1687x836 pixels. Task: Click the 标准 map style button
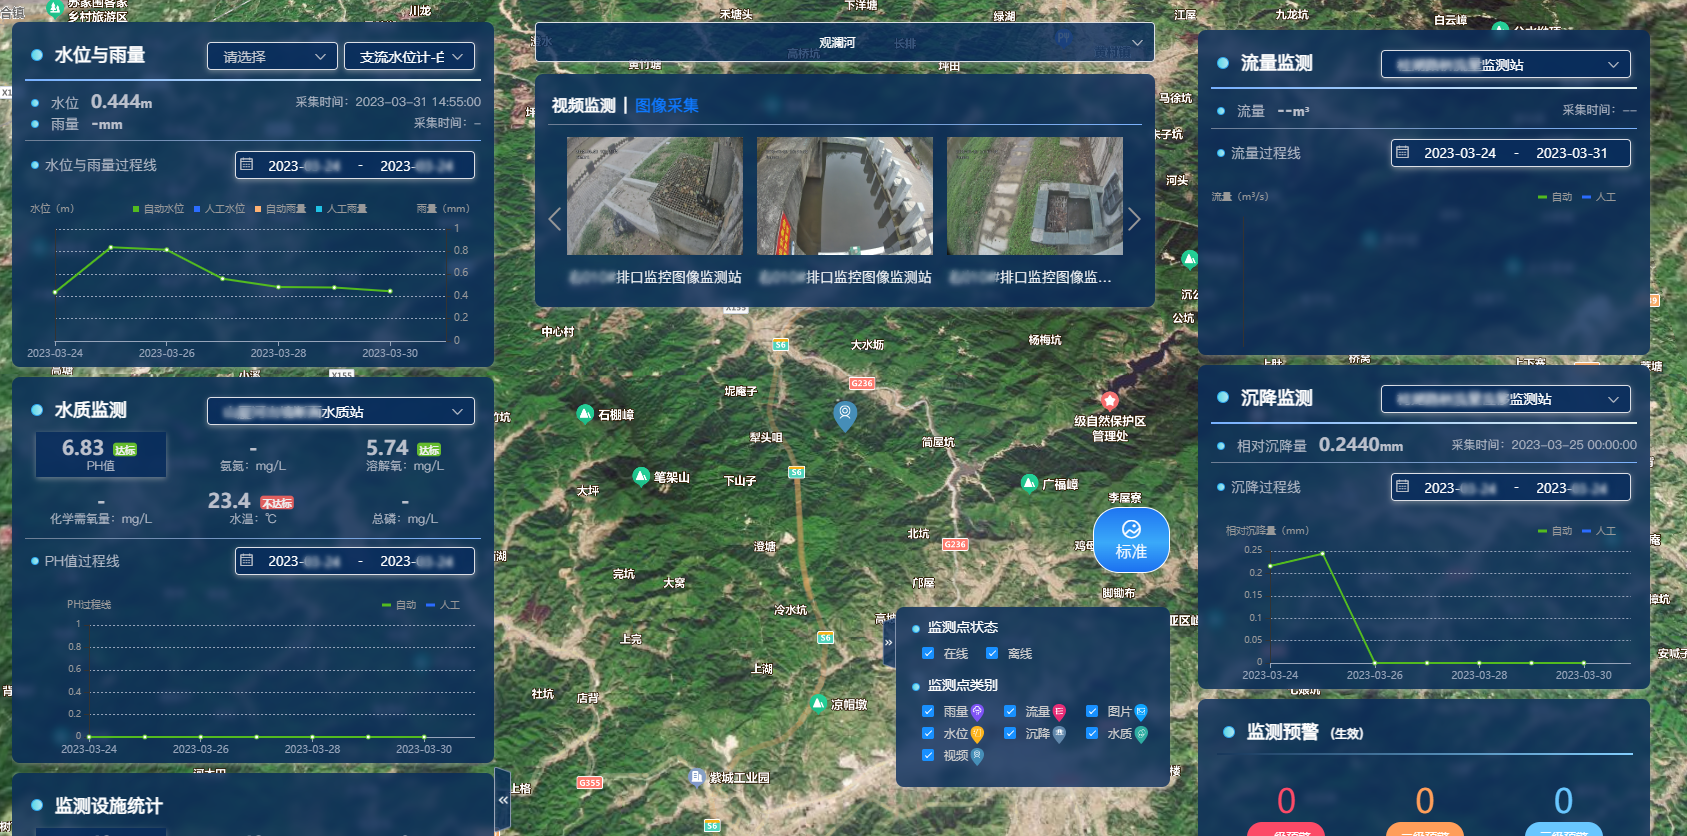pyautogui.click(x=1131, y=540)
